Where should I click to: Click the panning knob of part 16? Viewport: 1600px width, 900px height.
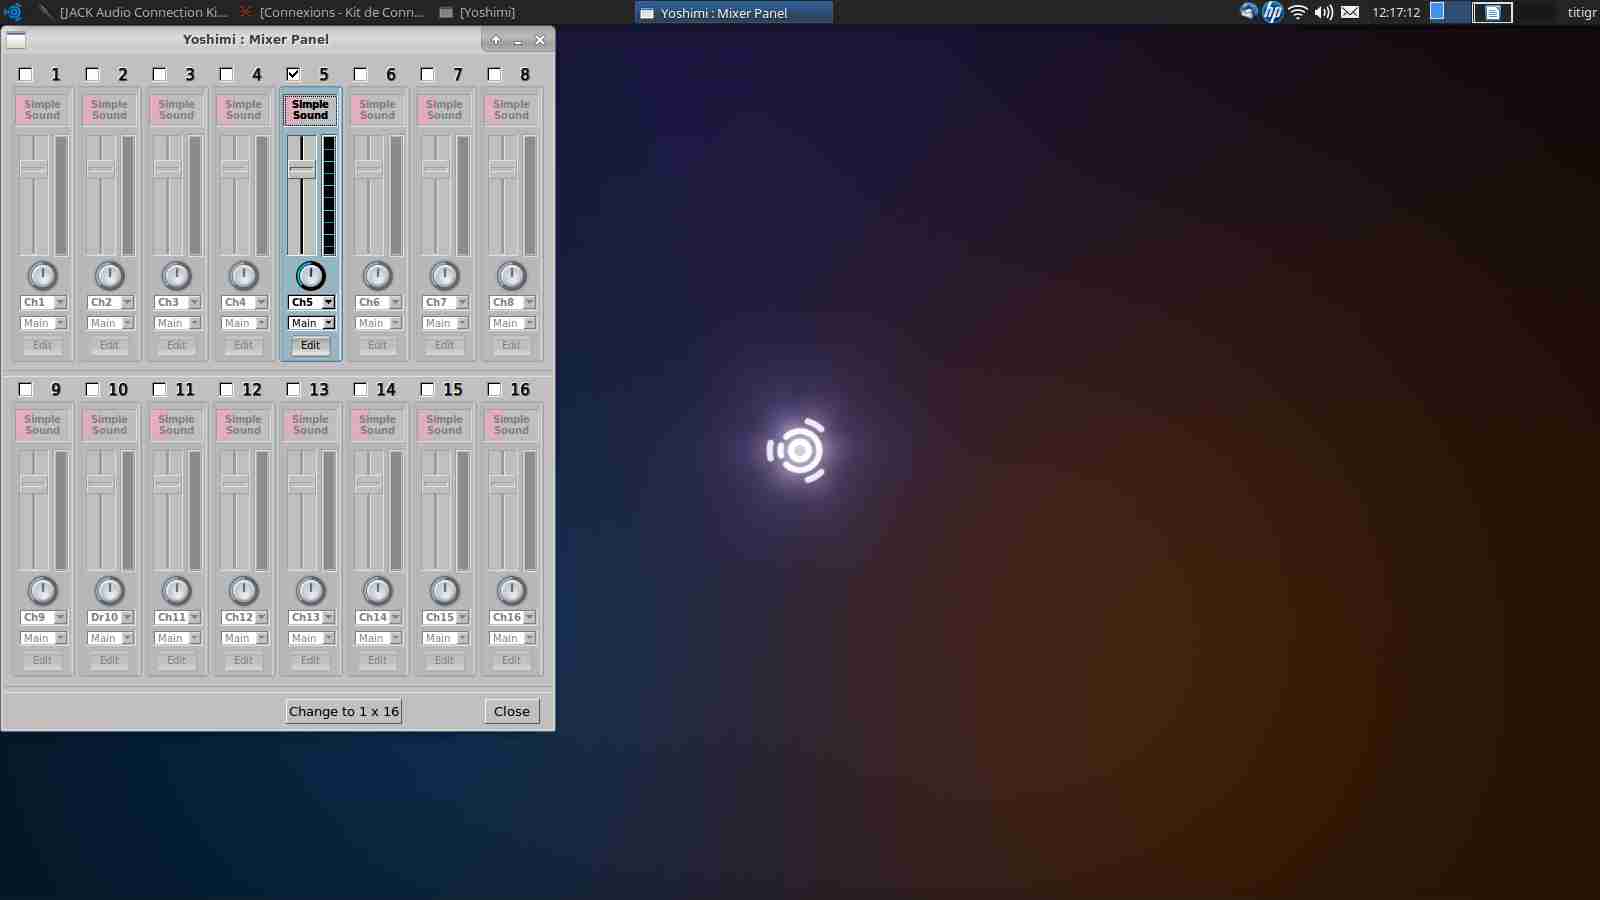(x=511, y=590)
